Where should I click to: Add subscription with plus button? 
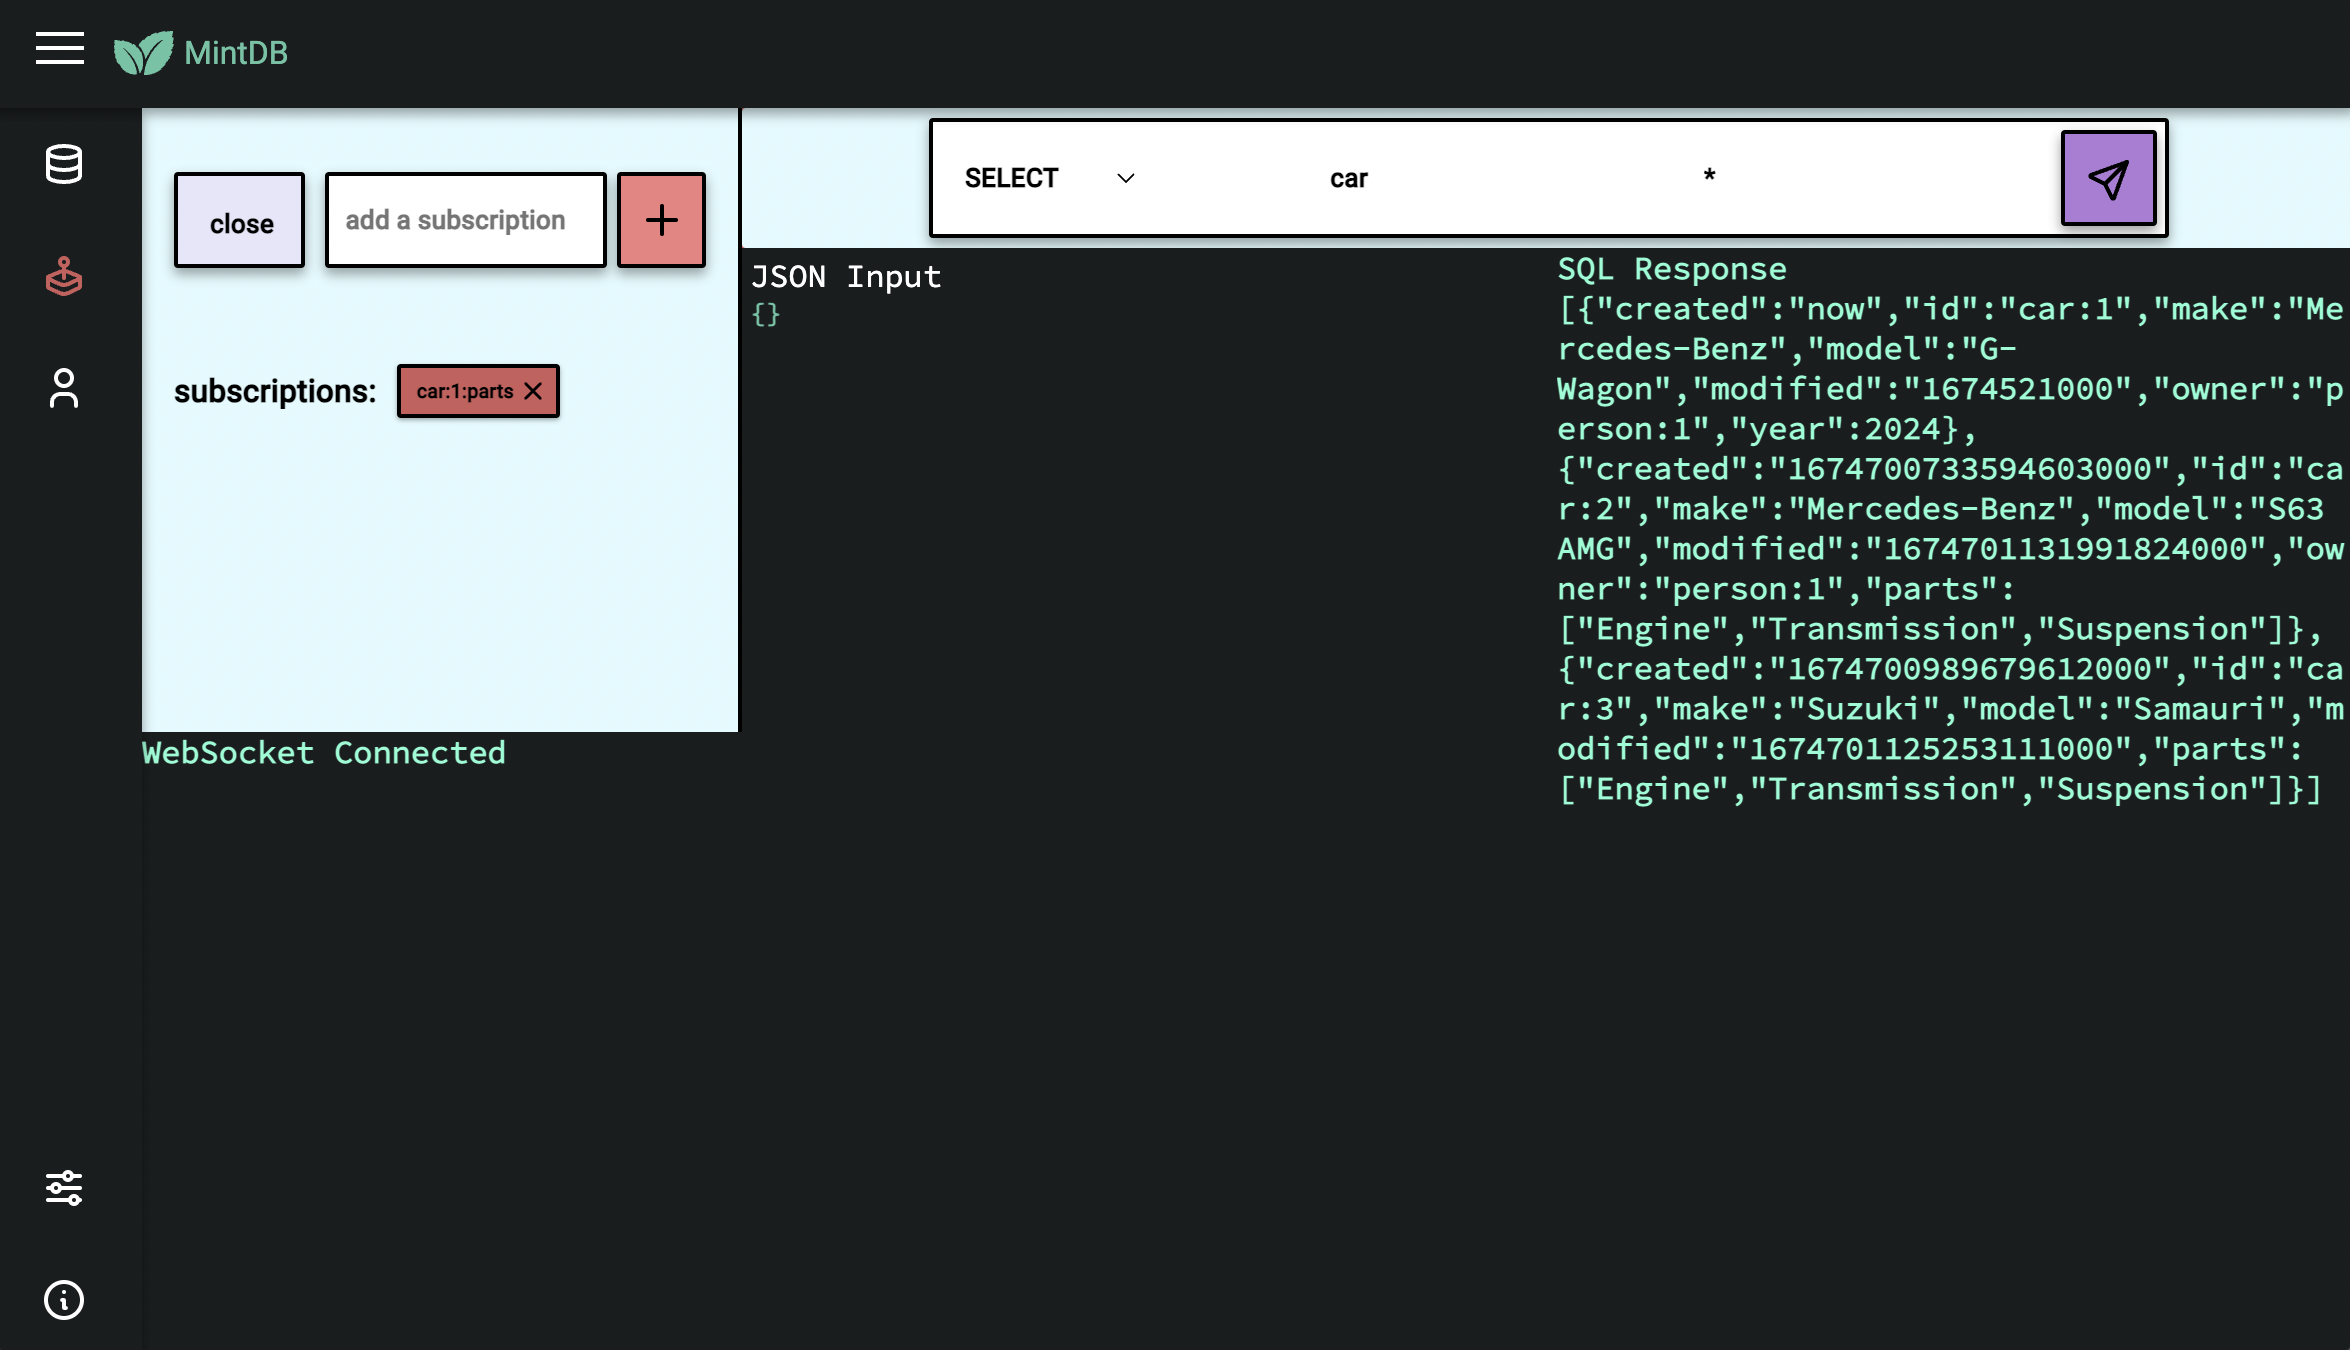click(x=661, y=220)
